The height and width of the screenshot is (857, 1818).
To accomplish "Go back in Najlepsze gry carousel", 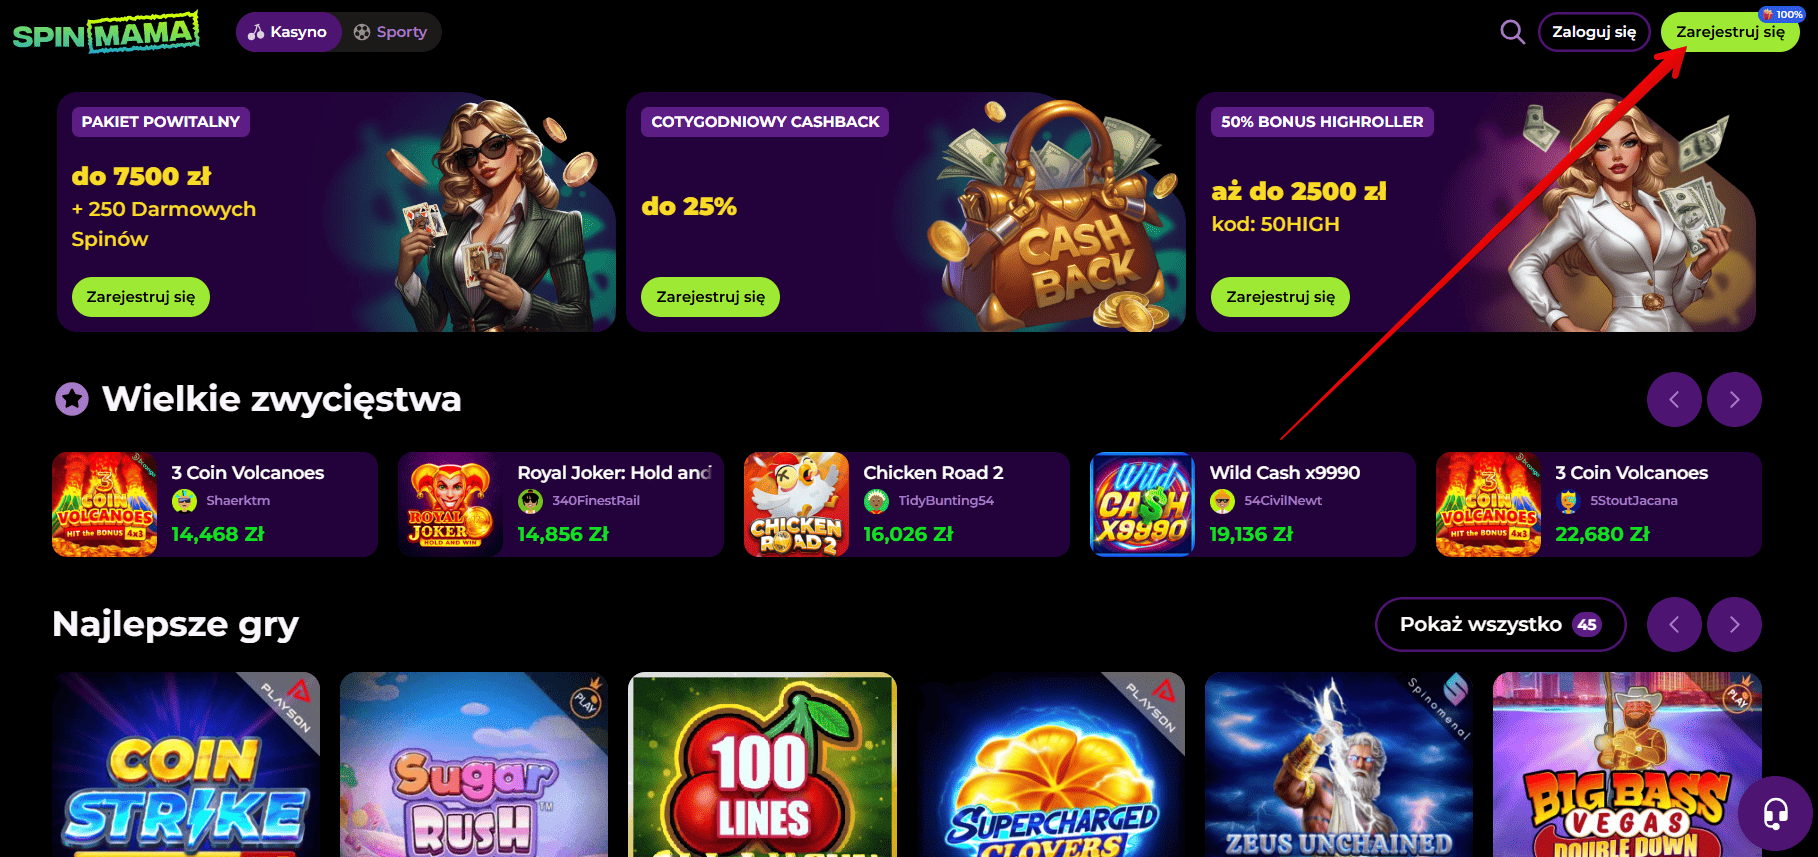I will [x=1674, y=624].
